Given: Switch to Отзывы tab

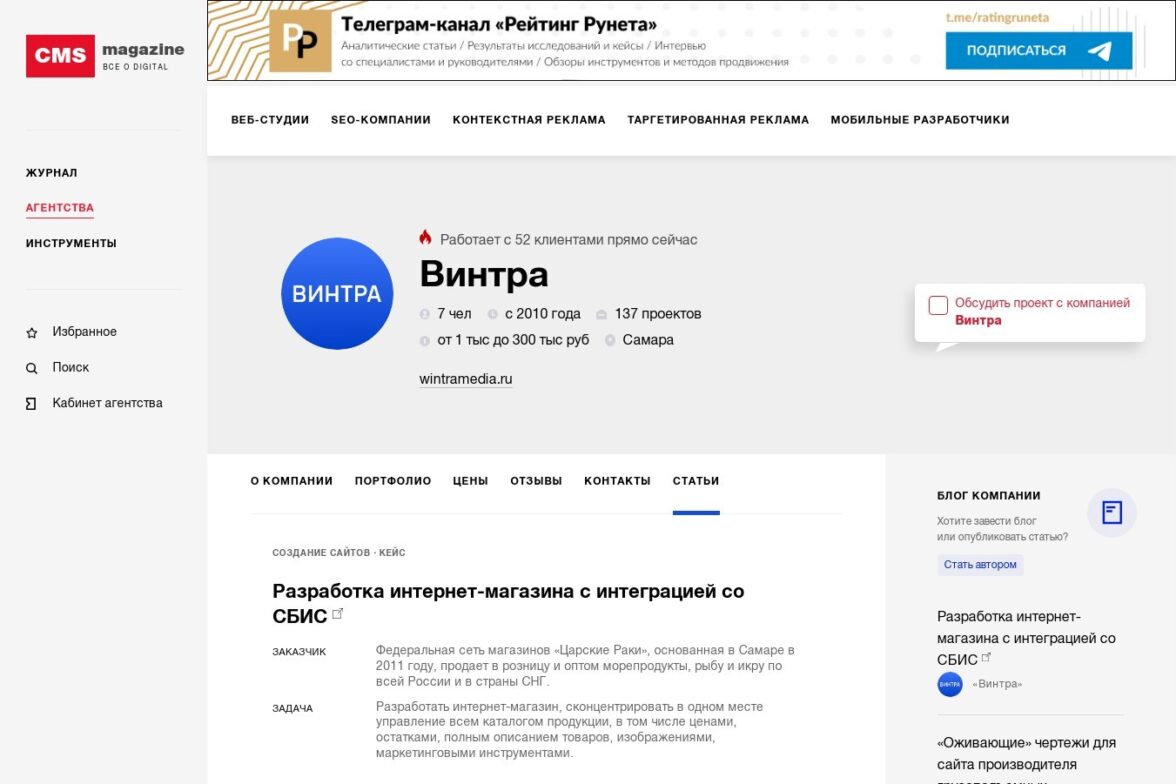Looking at the screenshot, I should (536, 481).
